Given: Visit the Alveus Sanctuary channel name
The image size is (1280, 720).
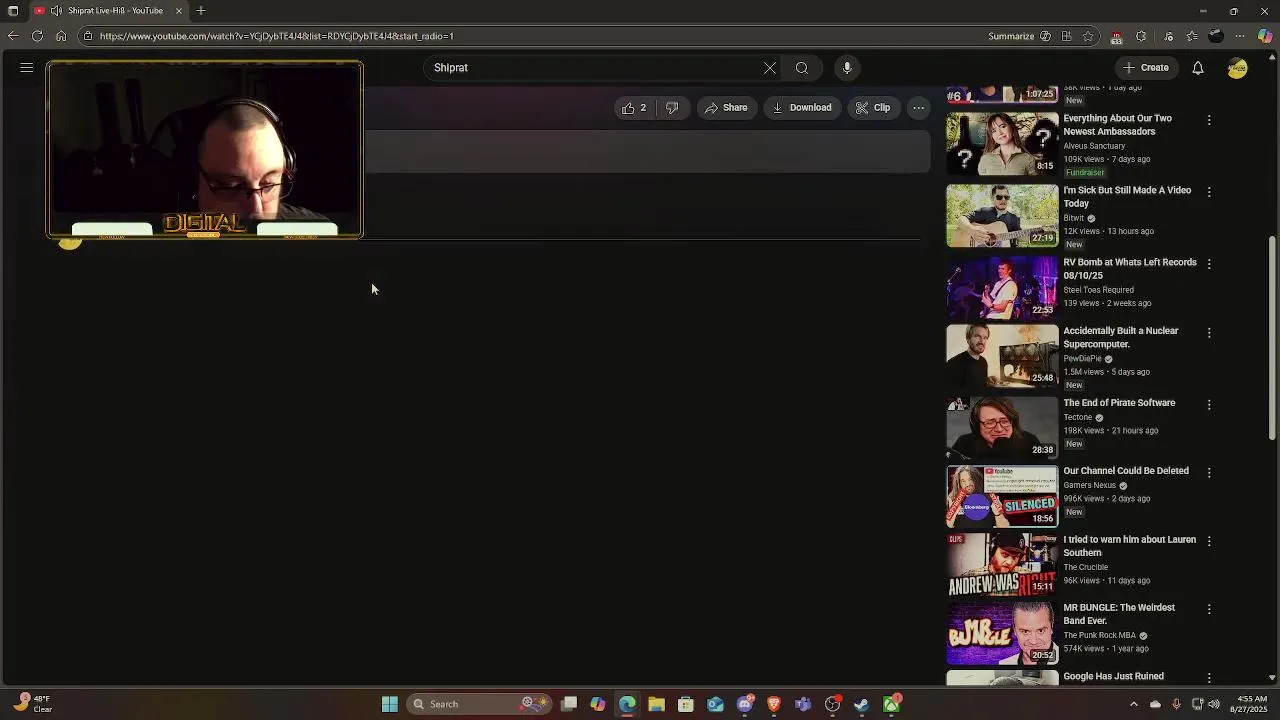Looking at the screenshot, I should [x=1094, y=146].
